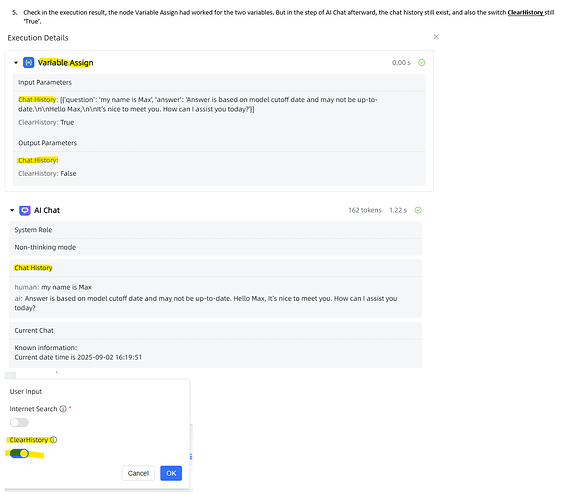Viewport: 568px width, 500px height.
Task: Select the Input Parameters header
Action: pos(45,83)
